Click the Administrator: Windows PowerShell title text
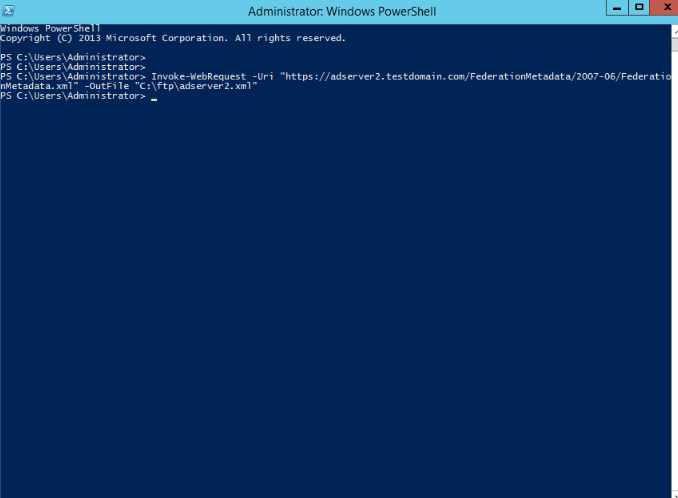Image resolution: width=678 pixels, height=498 pixels. click(x=342, y=11)
